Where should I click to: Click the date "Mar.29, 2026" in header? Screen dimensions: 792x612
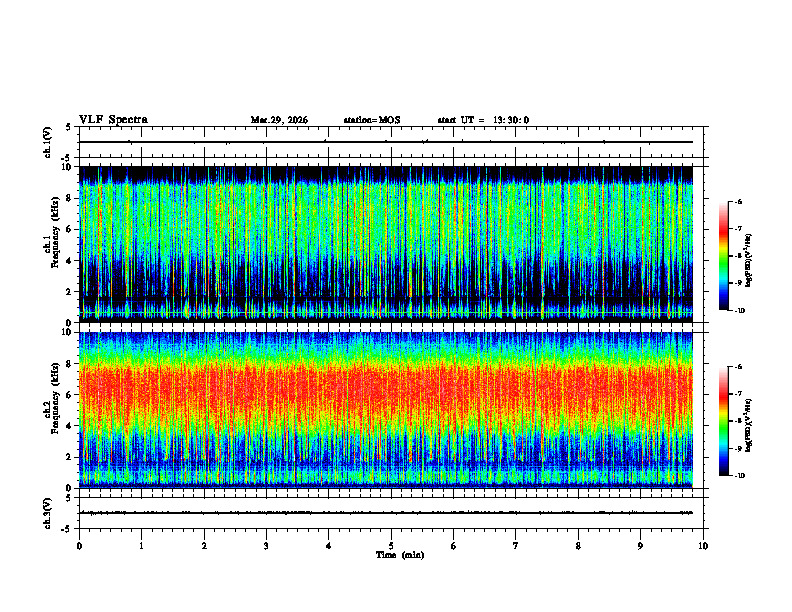tap(279, 120)
